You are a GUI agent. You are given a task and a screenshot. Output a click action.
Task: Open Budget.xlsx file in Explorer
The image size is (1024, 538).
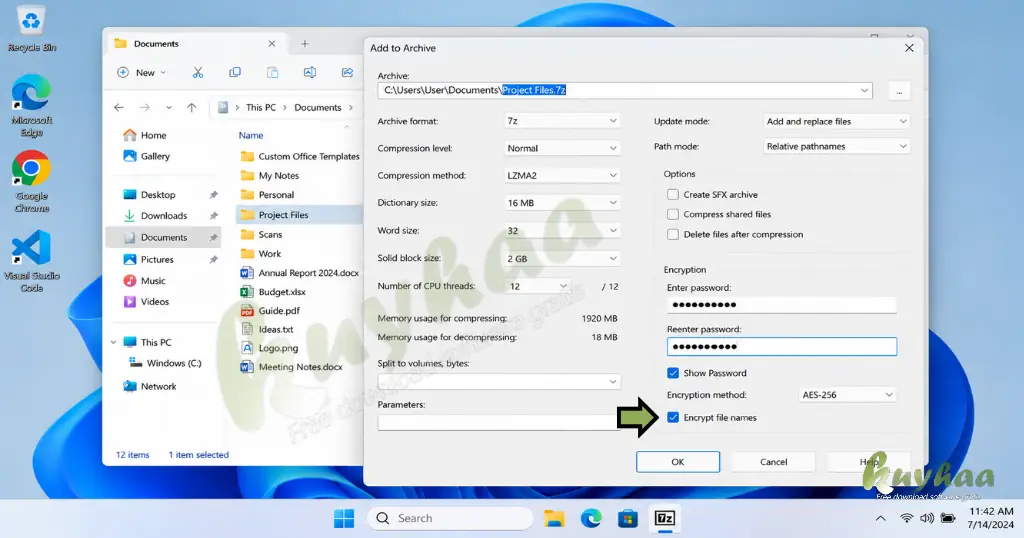[282, 292]
